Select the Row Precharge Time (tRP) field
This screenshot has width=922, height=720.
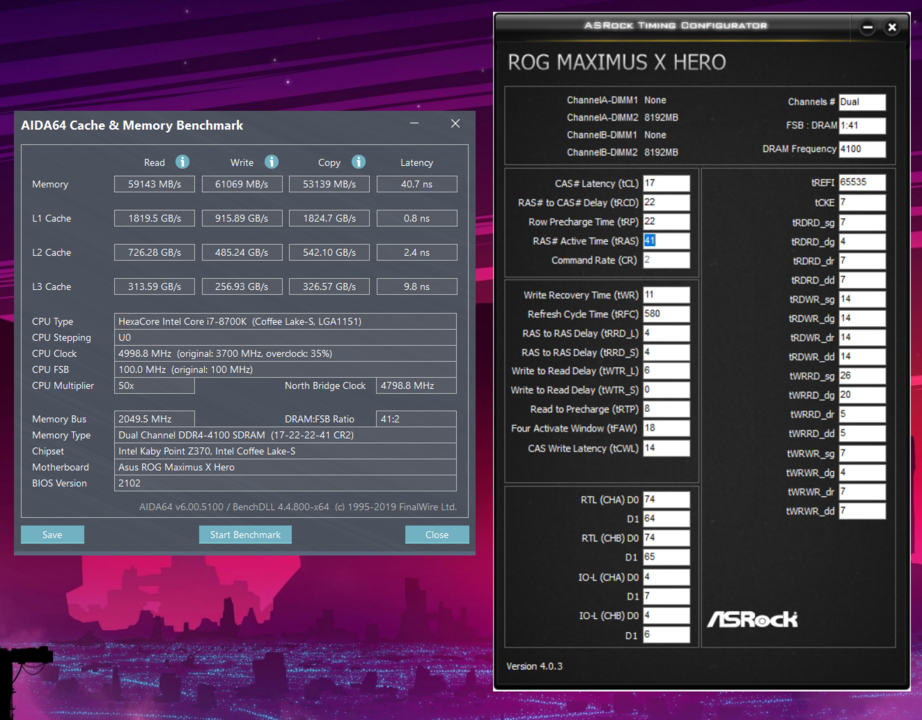[666, 222]
